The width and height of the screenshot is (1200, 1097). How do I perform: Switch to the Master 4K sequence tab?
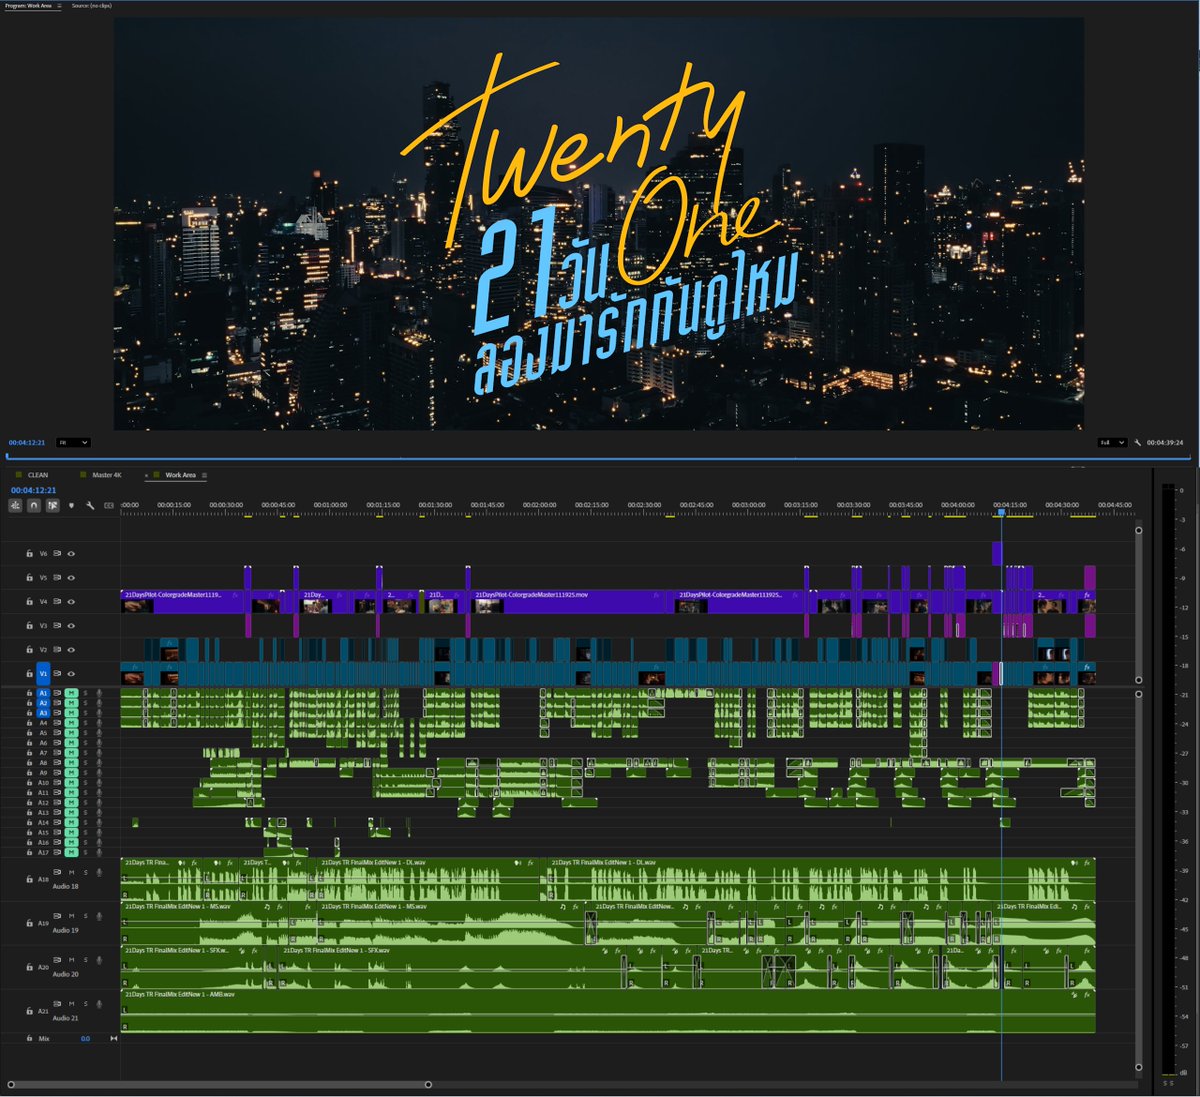coord(107,475)
